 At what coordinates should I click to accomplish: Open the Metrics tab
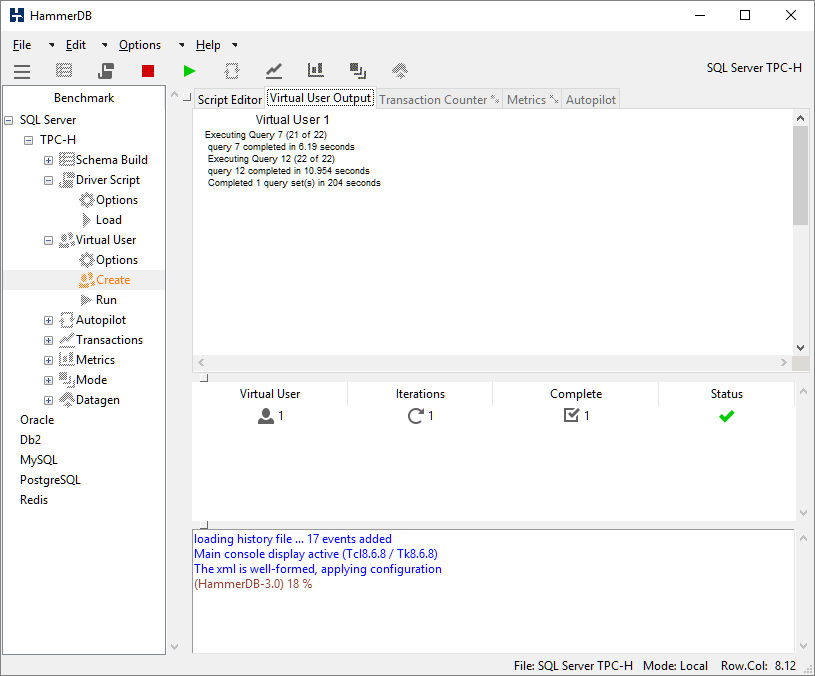click(x=532, y=100)
